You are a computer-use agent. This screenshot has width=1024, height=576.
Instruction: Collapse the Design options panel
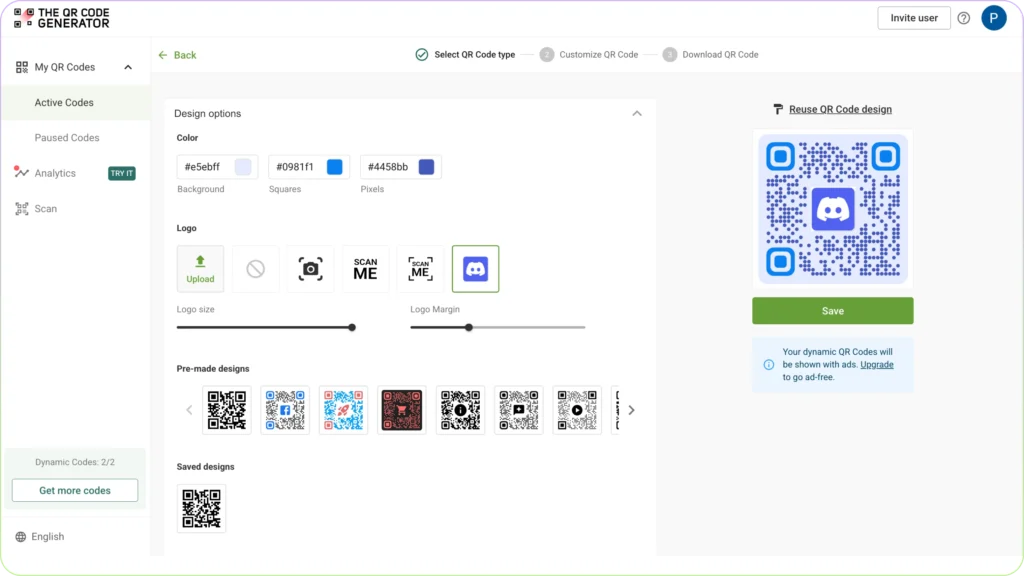(x=637, y=113)
